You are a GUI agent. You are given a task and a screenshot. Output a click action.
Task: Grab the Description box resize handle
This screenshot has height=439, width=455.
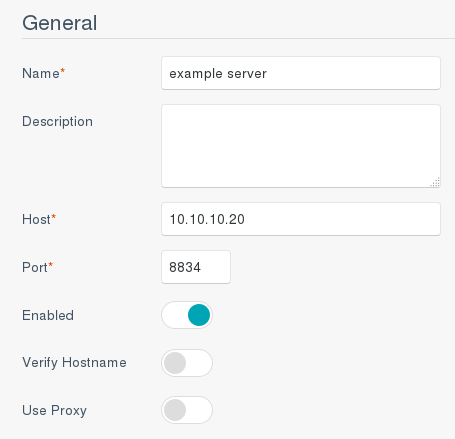tap(435, 182)
